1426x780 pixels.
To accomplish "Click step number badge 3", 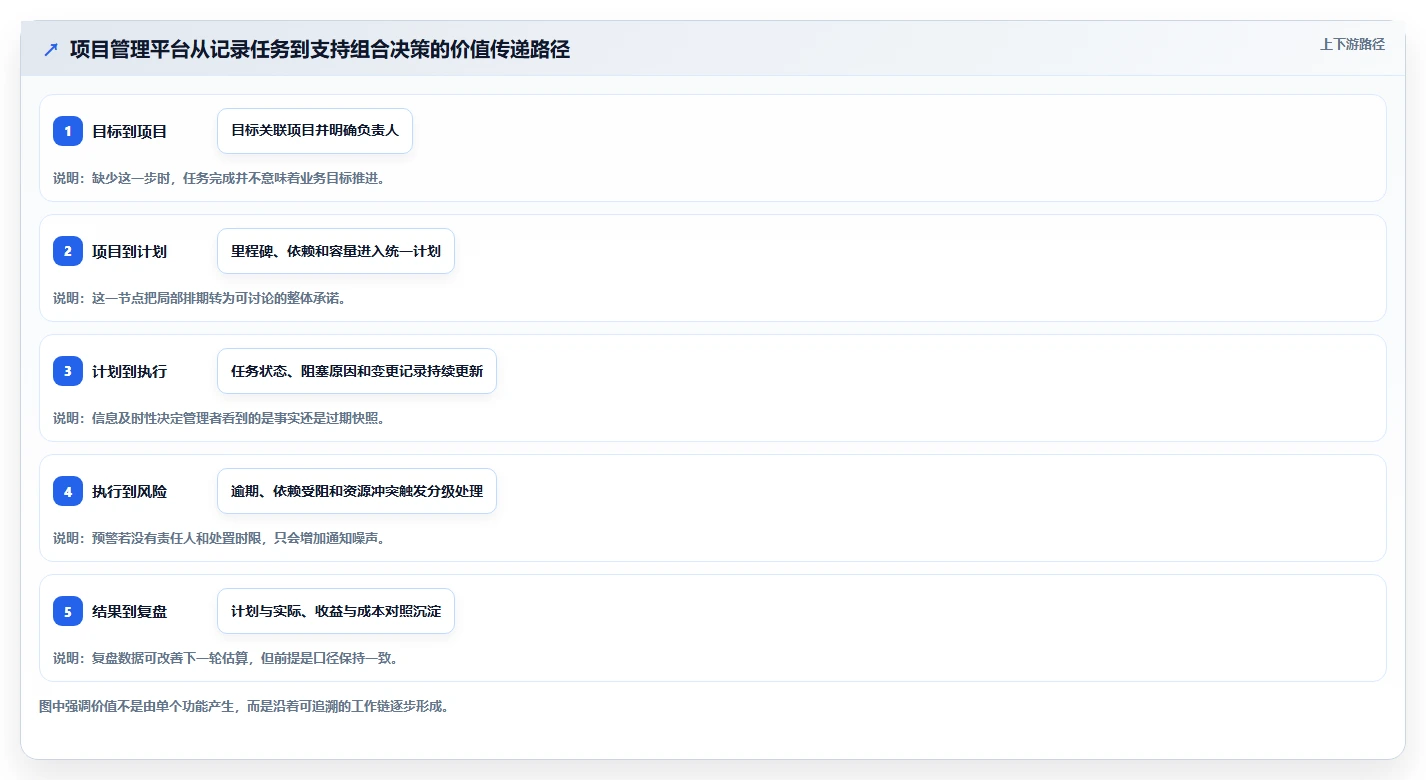I will pos(68,371).
